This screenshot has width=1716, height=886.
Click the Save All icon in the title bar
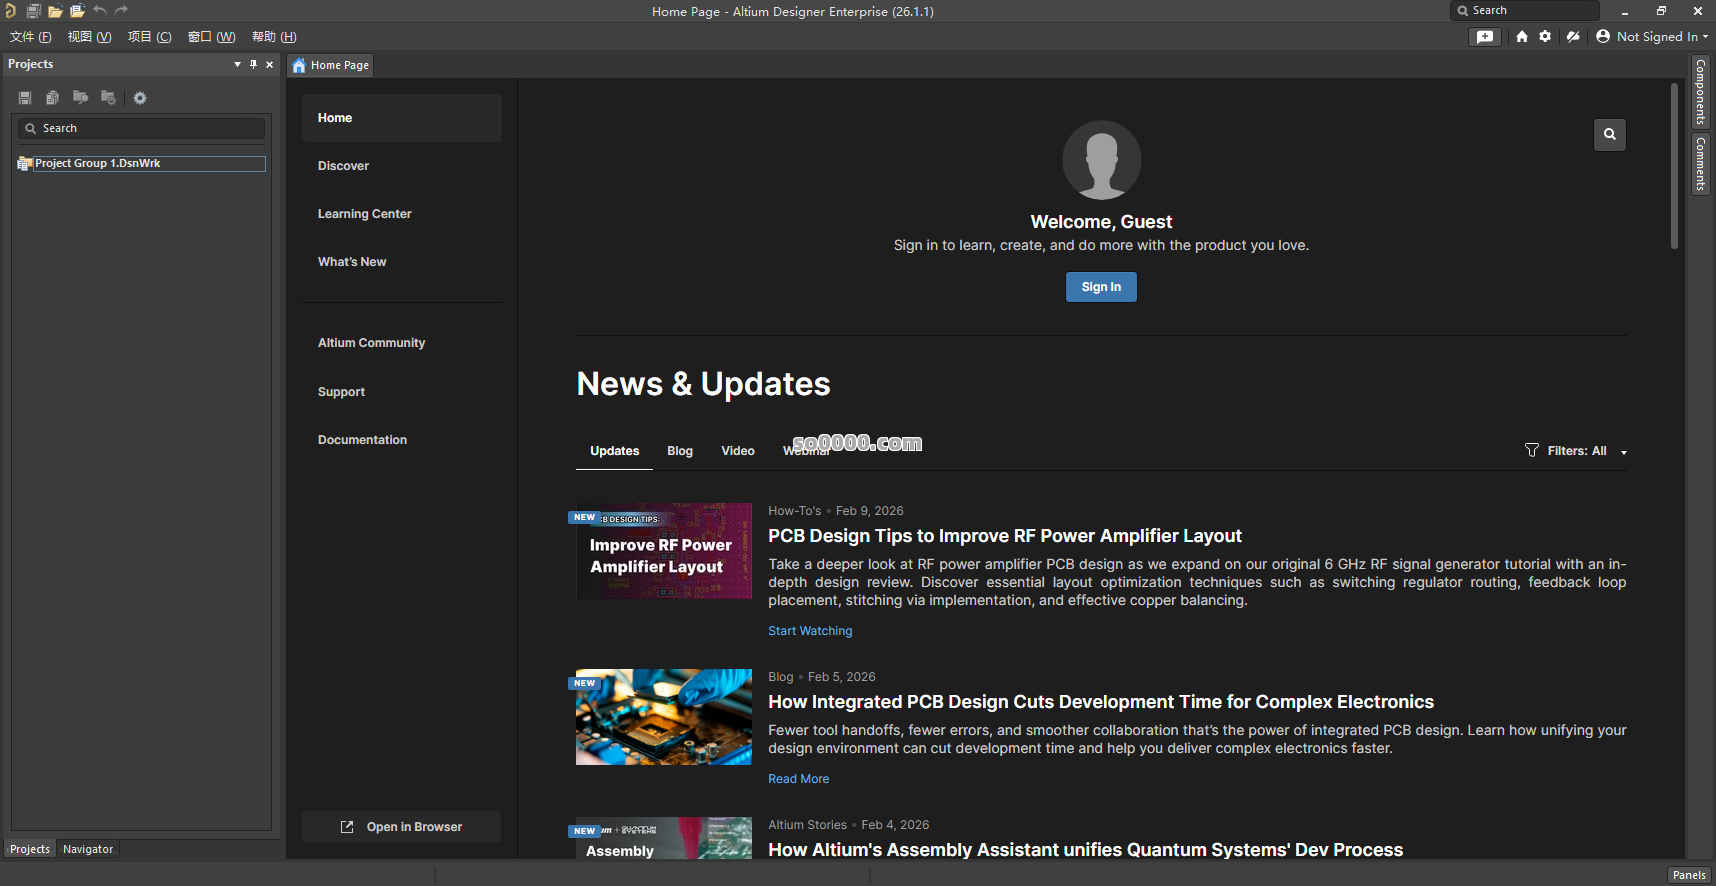(x=33, y=11)
